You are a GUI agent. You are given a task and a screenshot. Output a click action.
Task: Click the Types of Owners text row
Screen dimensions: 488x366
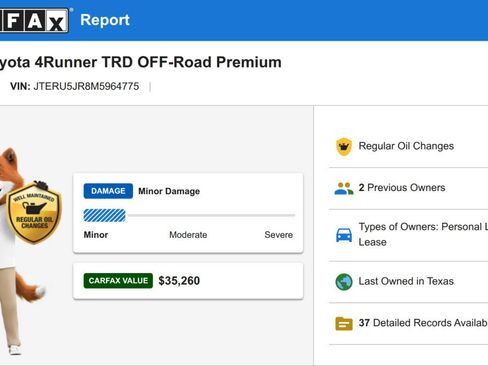[x=423, y=234]
